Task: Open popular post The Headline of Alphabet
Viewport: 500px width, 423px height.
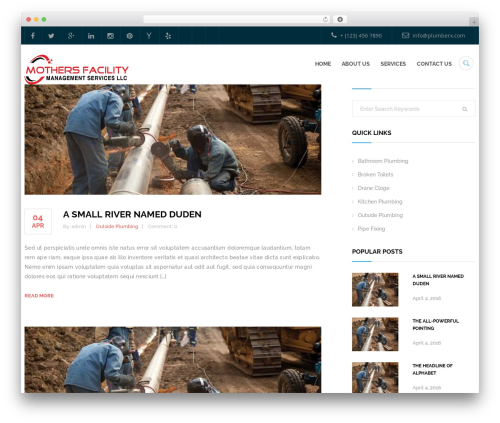Action: (432, 369)
